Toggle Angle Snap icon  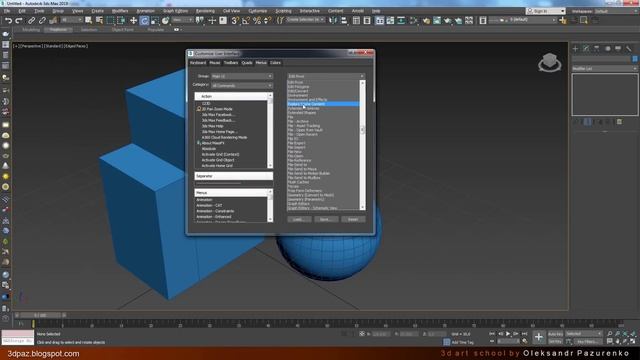tap(246, 20)
